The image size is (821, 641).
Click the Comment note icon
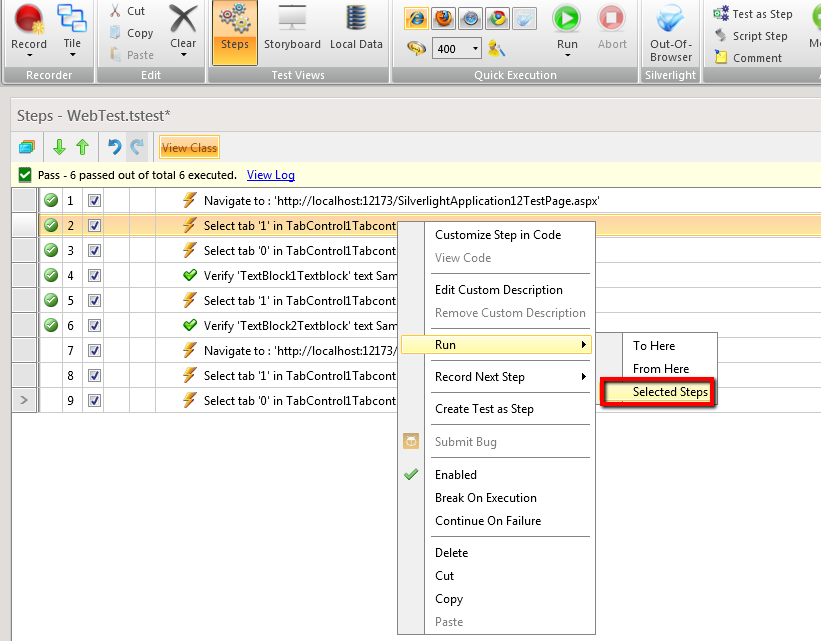tap(721, 57)
